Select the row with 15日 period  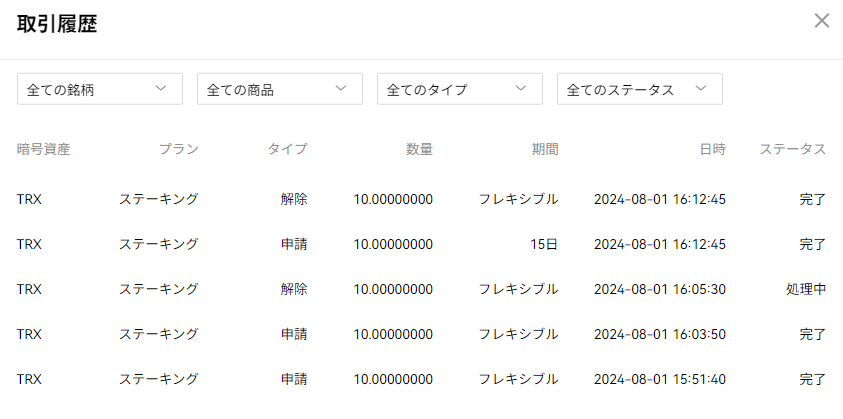422,245
